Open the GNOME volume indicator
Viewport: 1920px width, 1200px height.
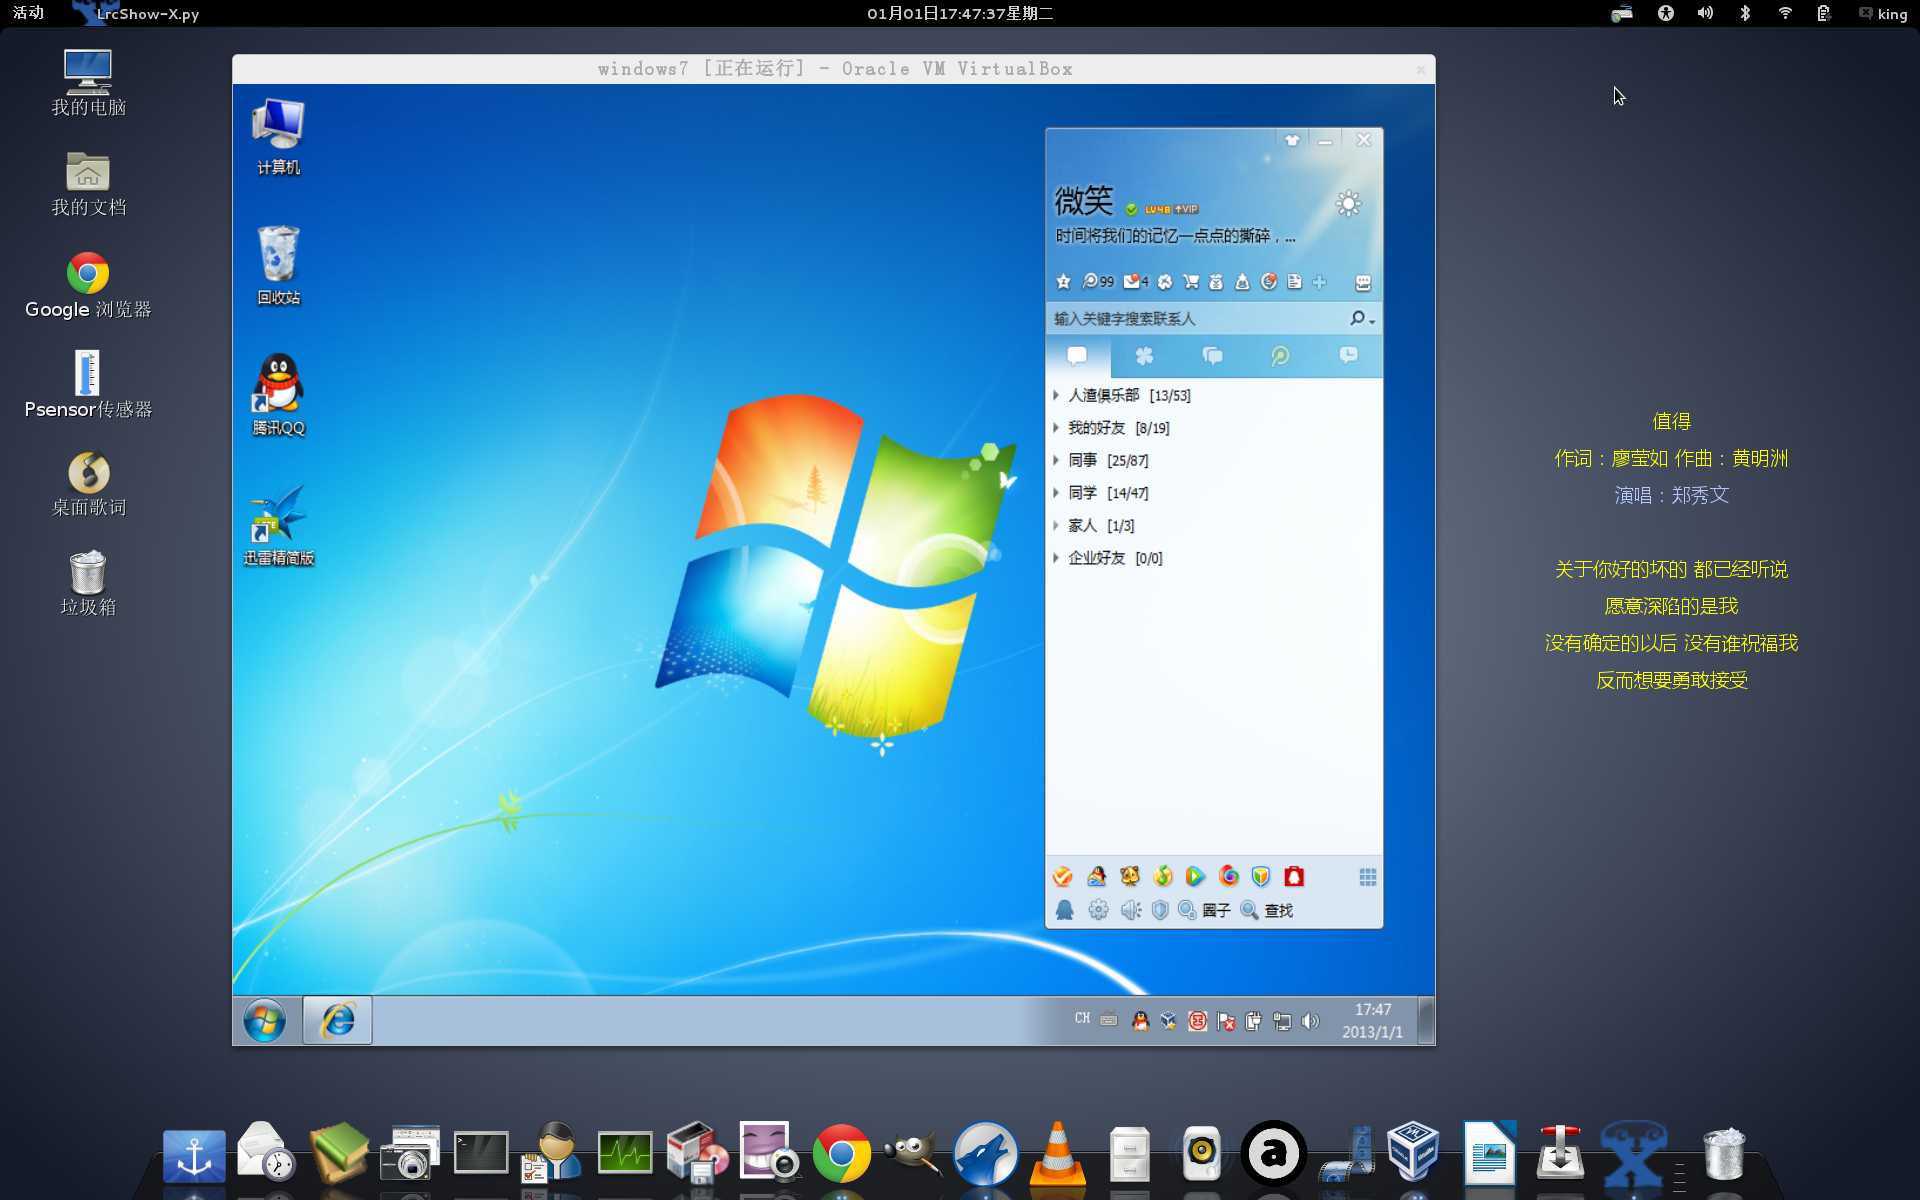(x=1705, y=13)
